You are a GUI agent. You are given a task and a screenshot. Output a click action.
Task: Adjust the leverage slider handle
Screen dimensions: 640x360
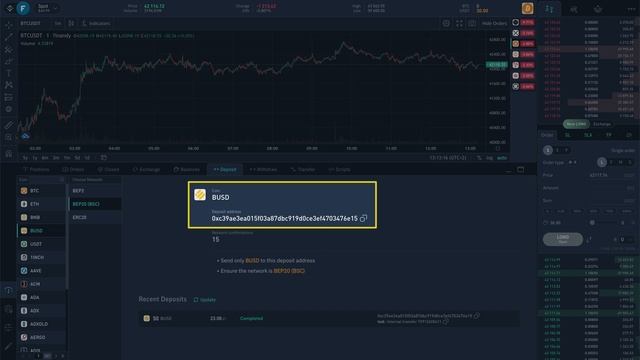592,223
